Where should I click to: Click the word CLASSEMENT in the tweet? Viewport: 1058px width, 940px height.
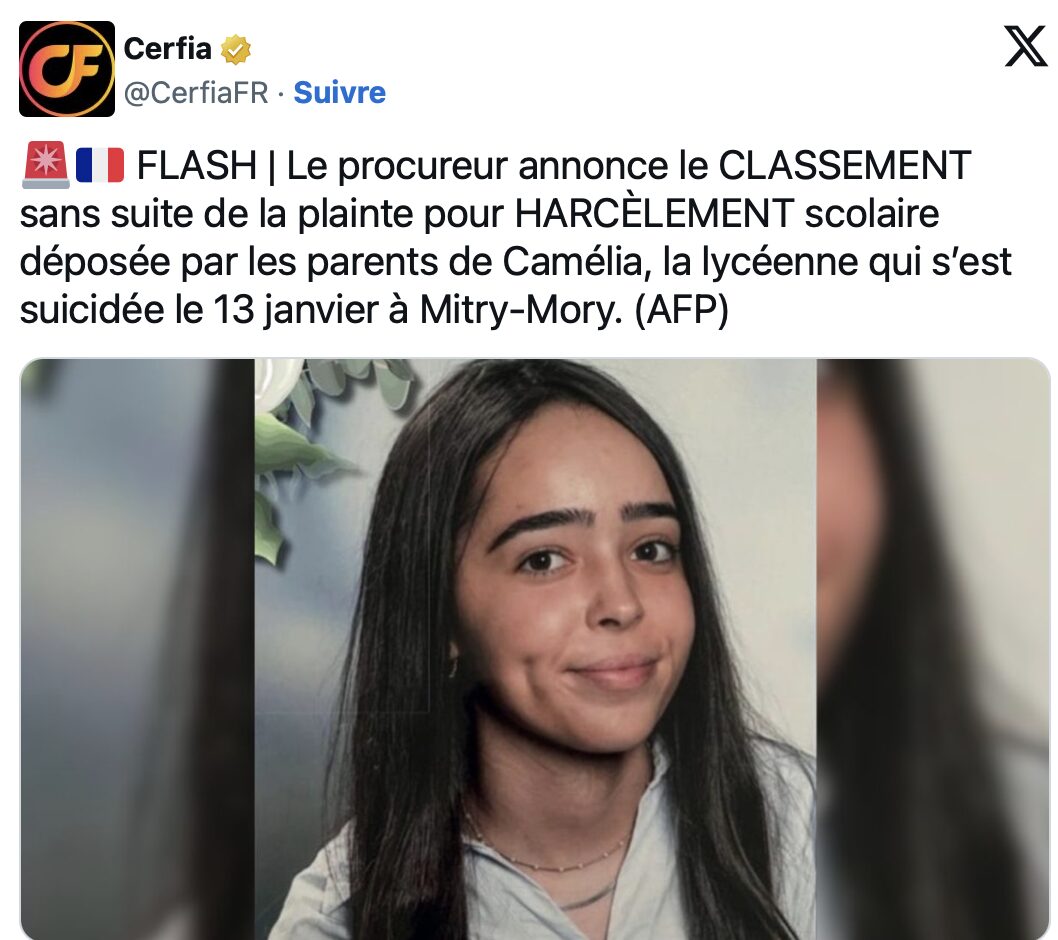[x=845, y=165]
